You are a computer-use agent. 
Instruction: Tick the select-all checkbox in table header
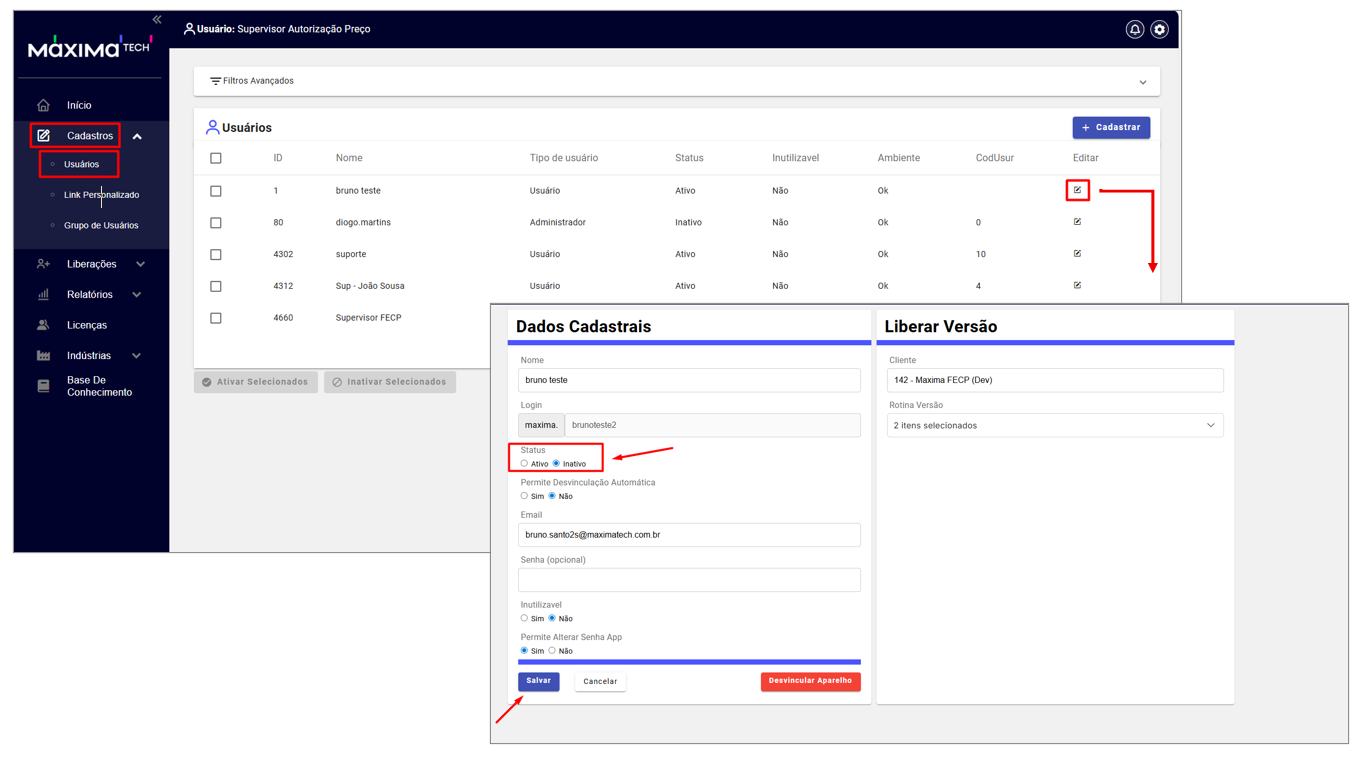pos(216,158)
